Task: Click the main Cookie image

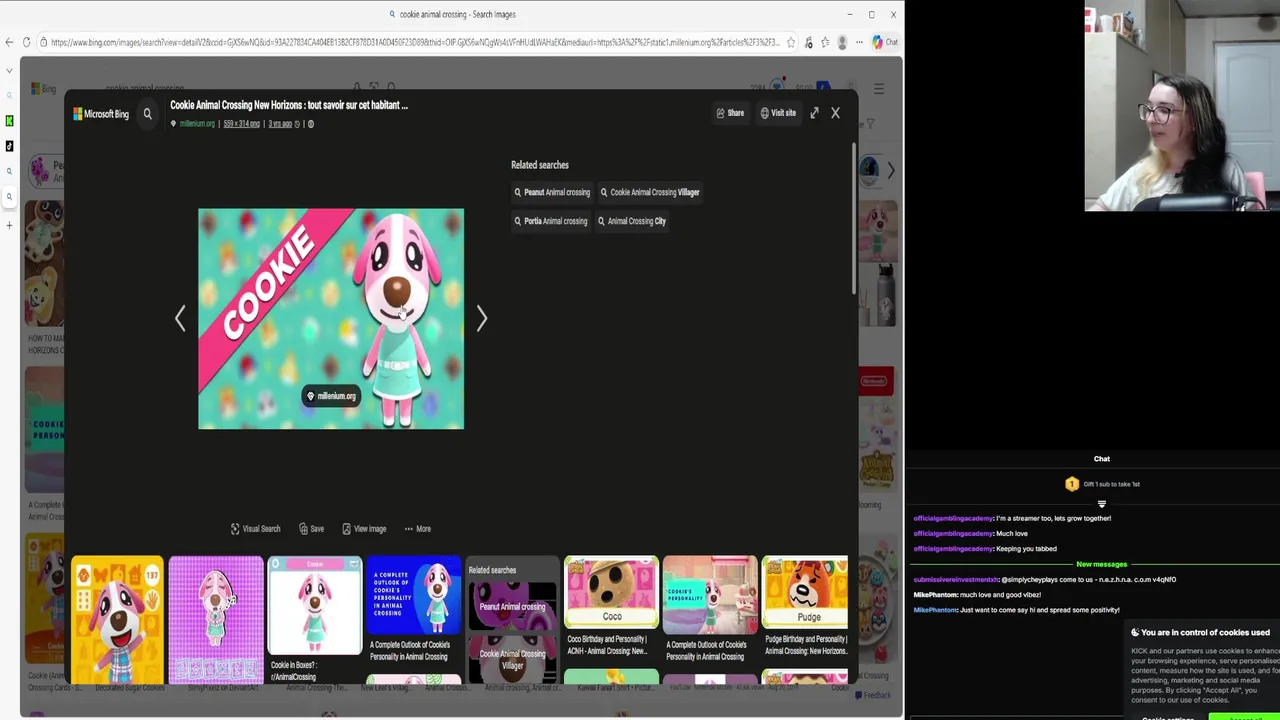Action: (331, 319)
